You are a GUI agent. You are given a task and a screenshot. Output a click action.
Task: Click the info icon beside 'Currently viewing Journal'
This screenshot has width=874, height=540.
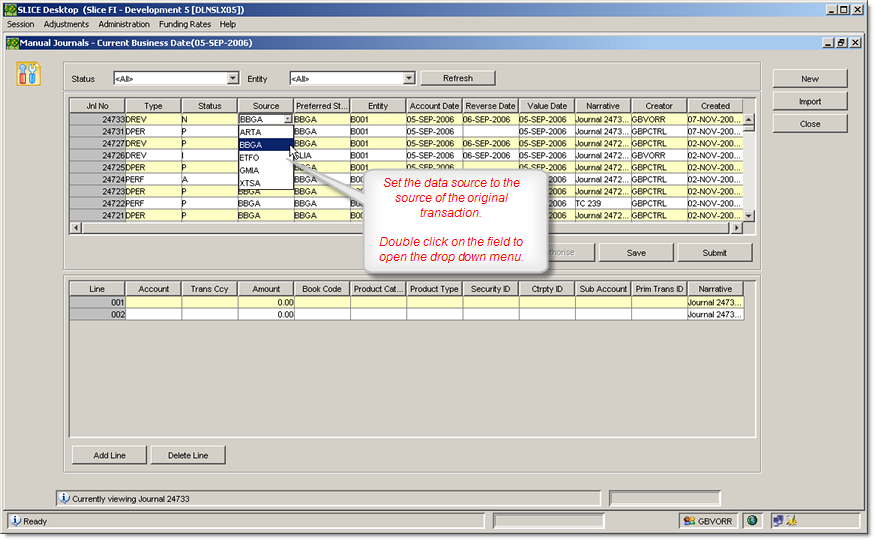(64, 498)
